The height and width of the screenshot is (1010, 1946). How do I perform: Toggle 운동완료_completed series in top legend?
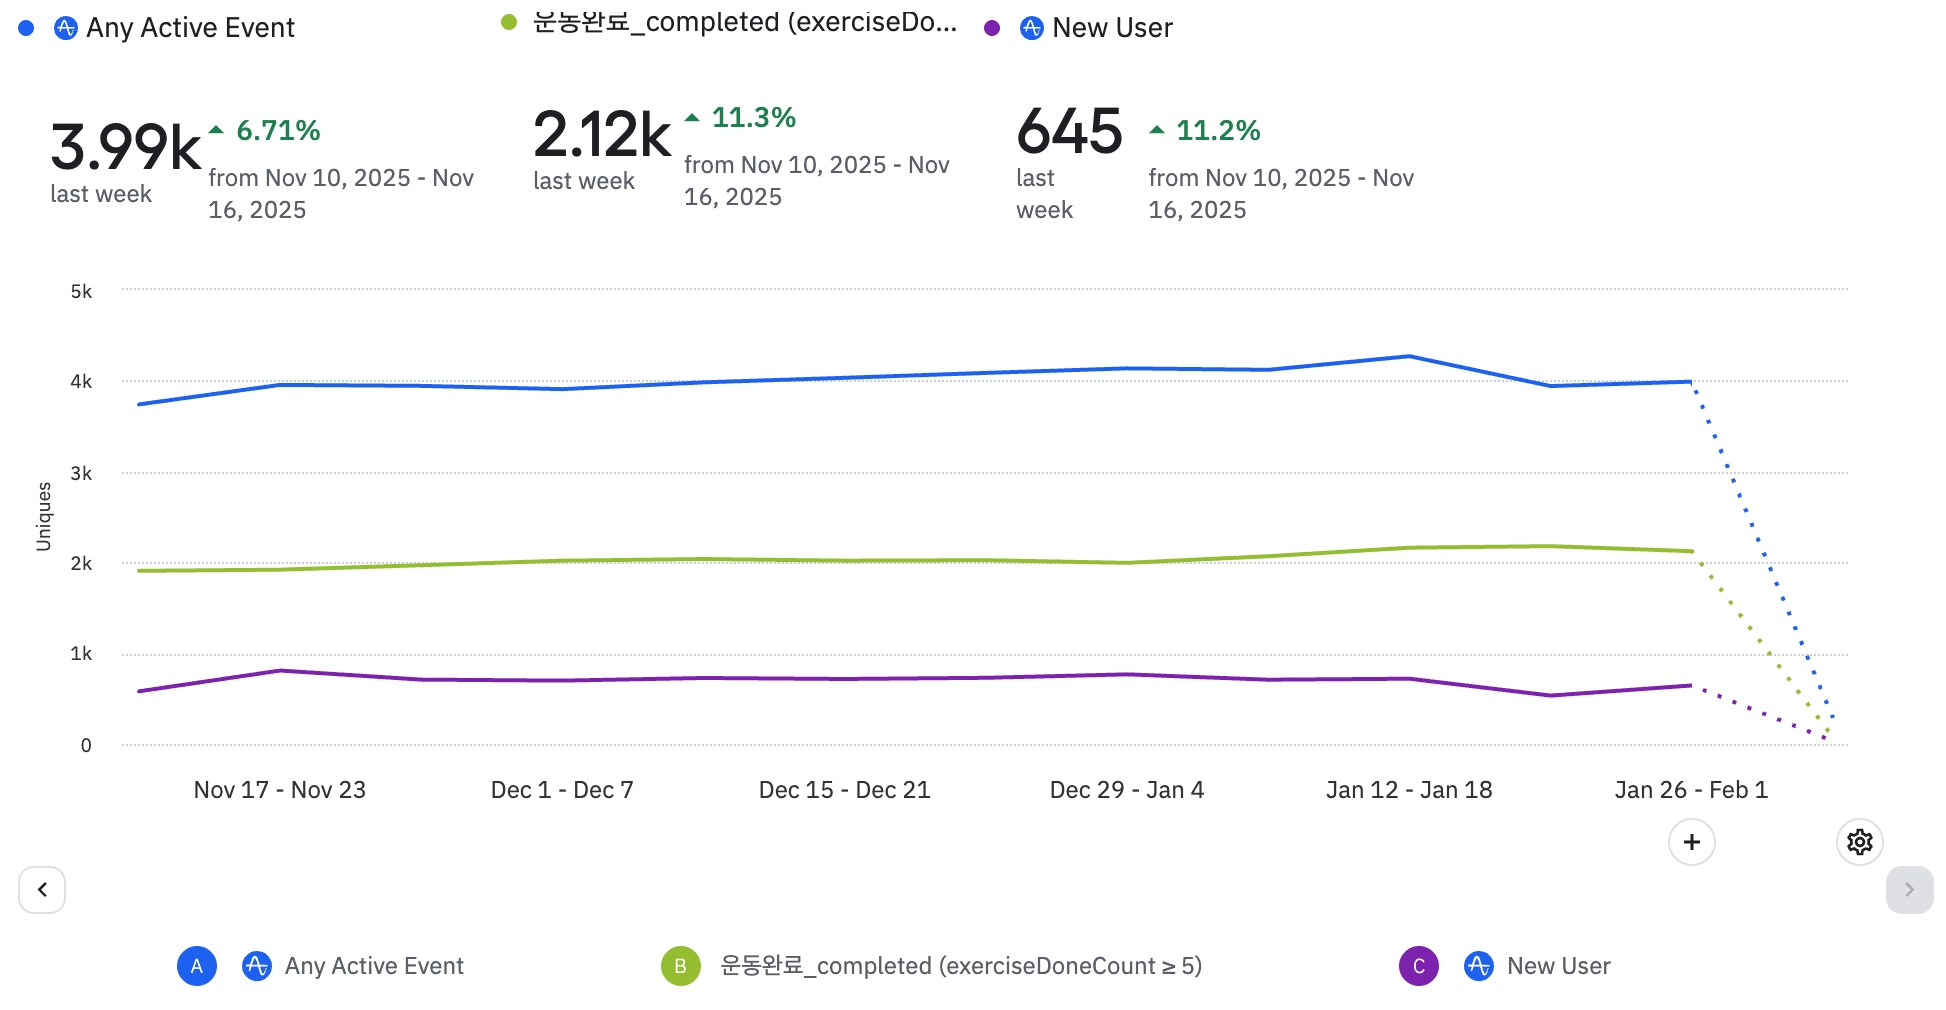[744, 22]
